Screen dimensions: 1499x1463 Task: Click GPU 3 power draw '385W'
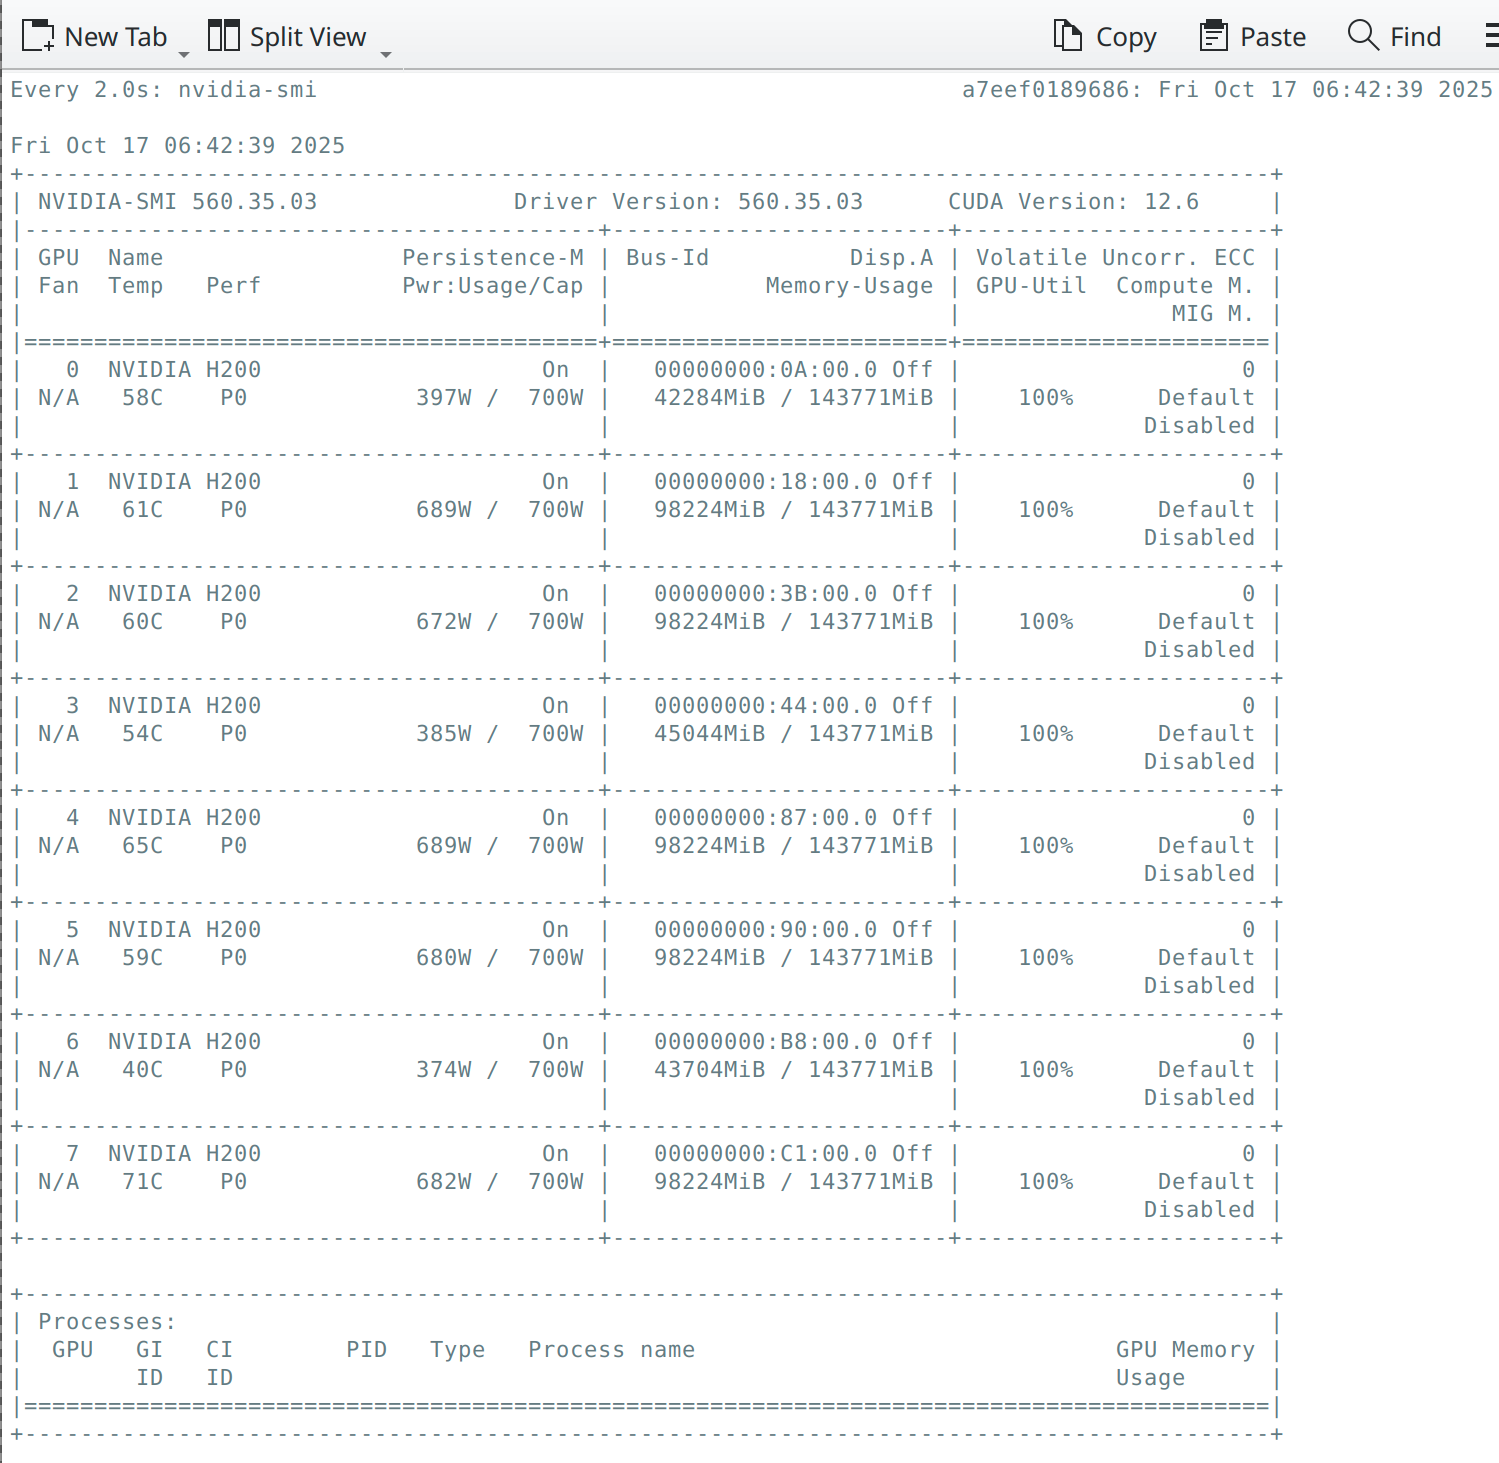point(444,734)
